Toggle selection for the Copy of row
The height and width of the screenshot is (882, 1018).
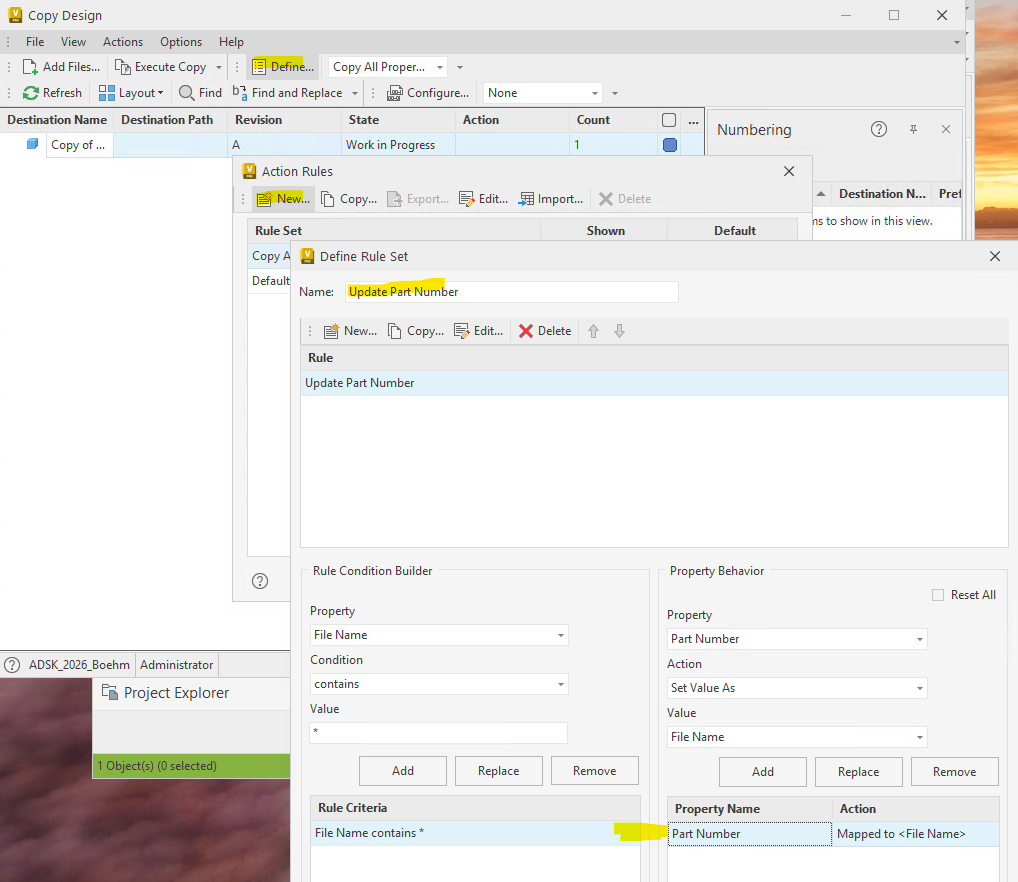click(669, 144)
